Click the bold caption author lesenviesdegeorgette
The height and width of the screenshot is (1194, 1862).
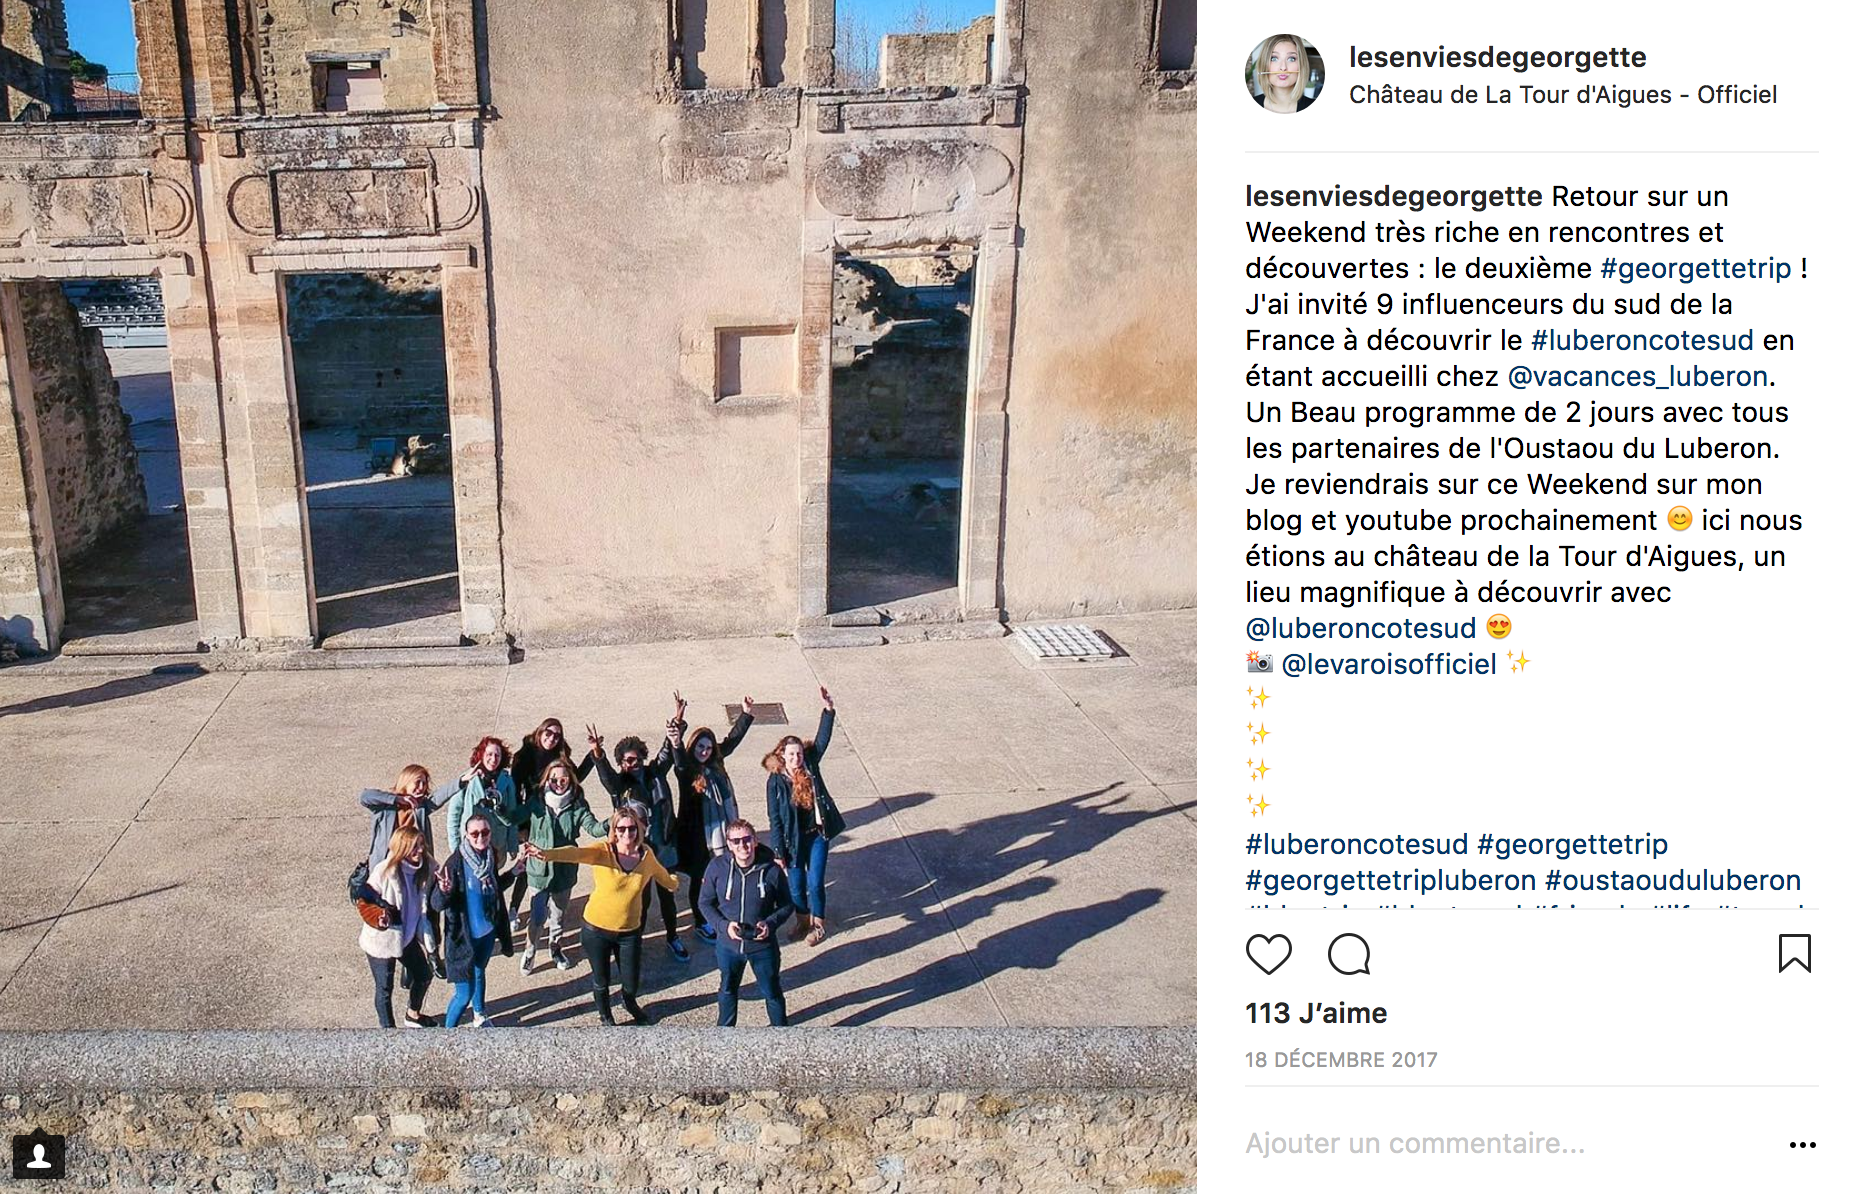pos(1394,196)
